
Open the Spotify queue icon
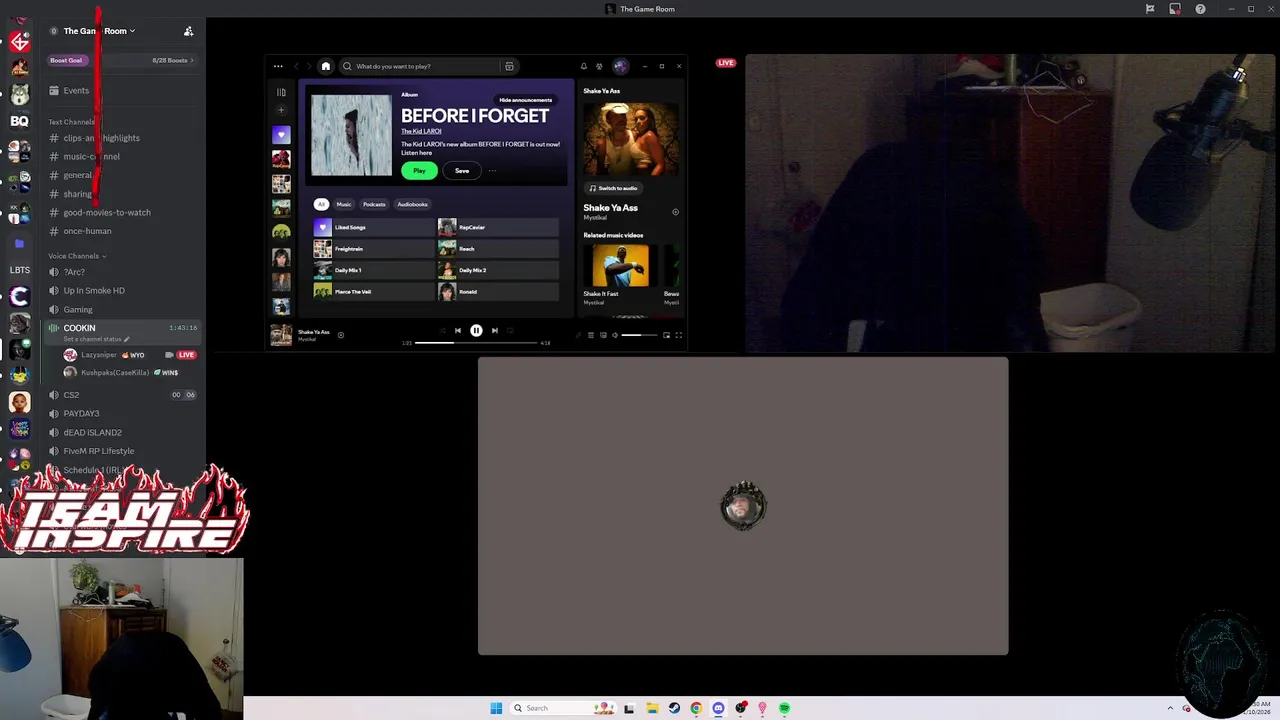(x=591, y=335)
